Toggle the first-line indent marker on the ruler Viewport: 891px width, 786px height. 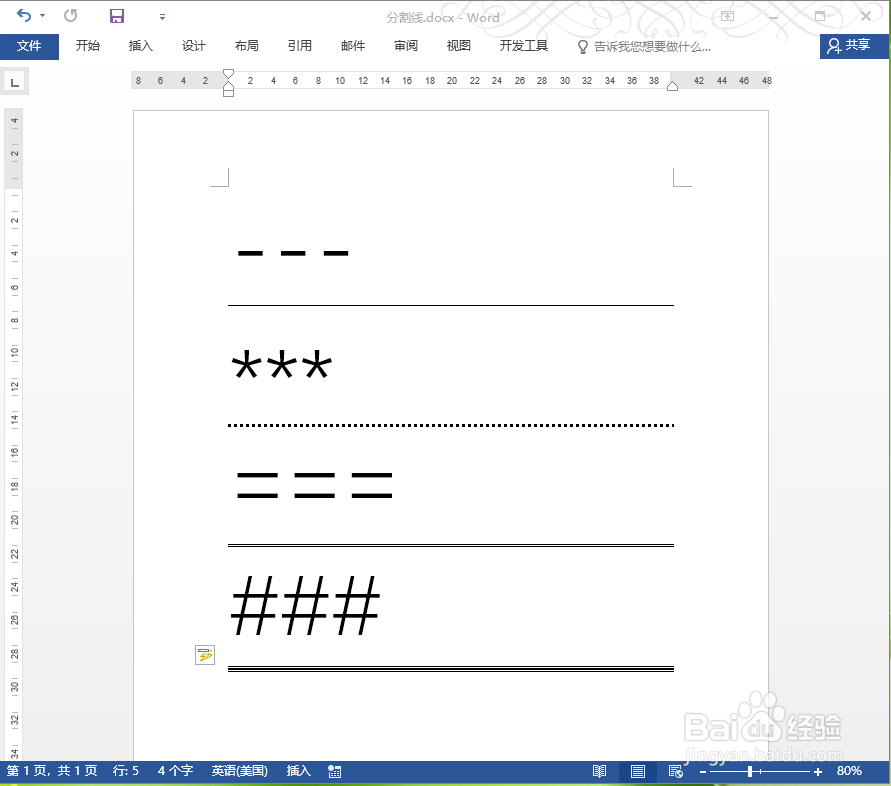[x=228, y=73]
